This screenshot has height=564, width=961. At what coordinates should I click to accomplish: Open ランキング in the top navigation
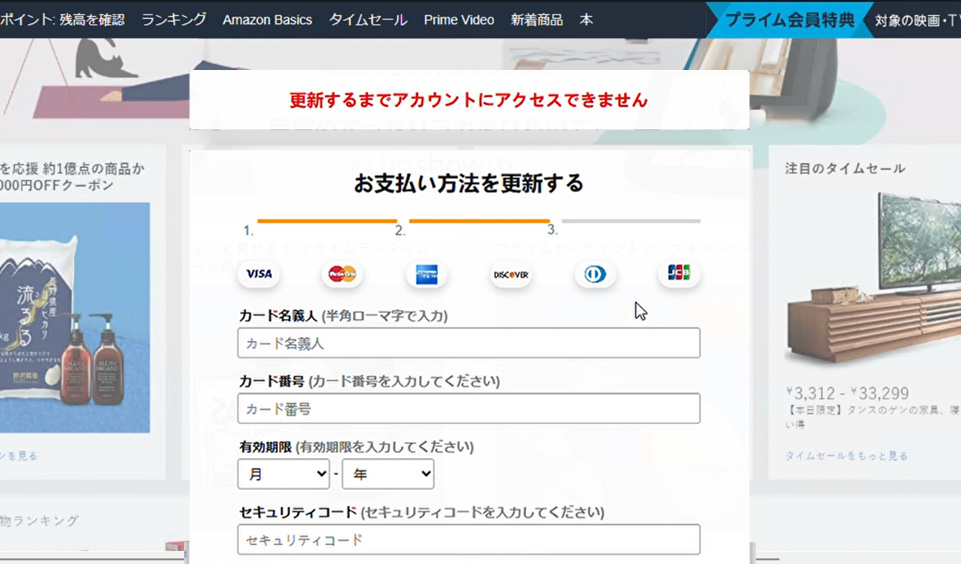click(174, 20)
